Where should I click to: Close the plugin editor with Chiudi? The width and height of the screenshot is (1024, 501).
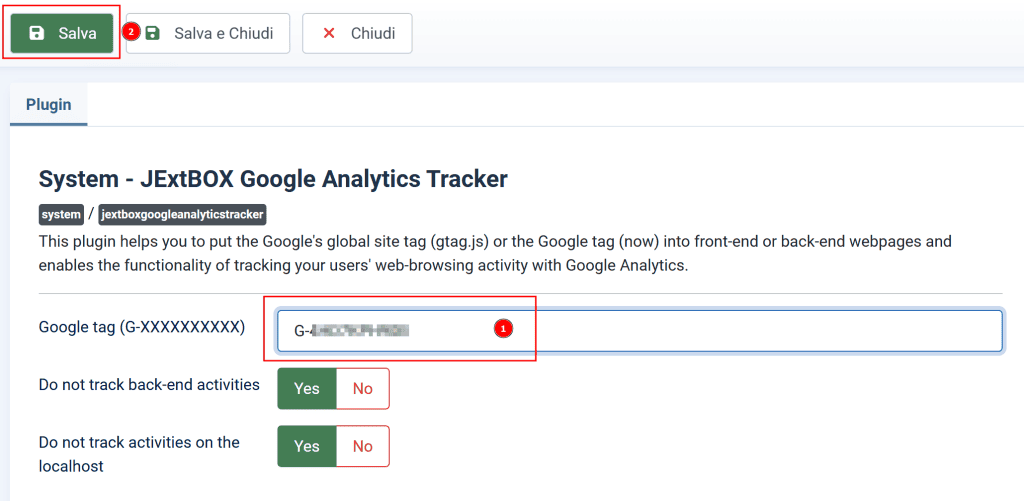tap(357, 33)
